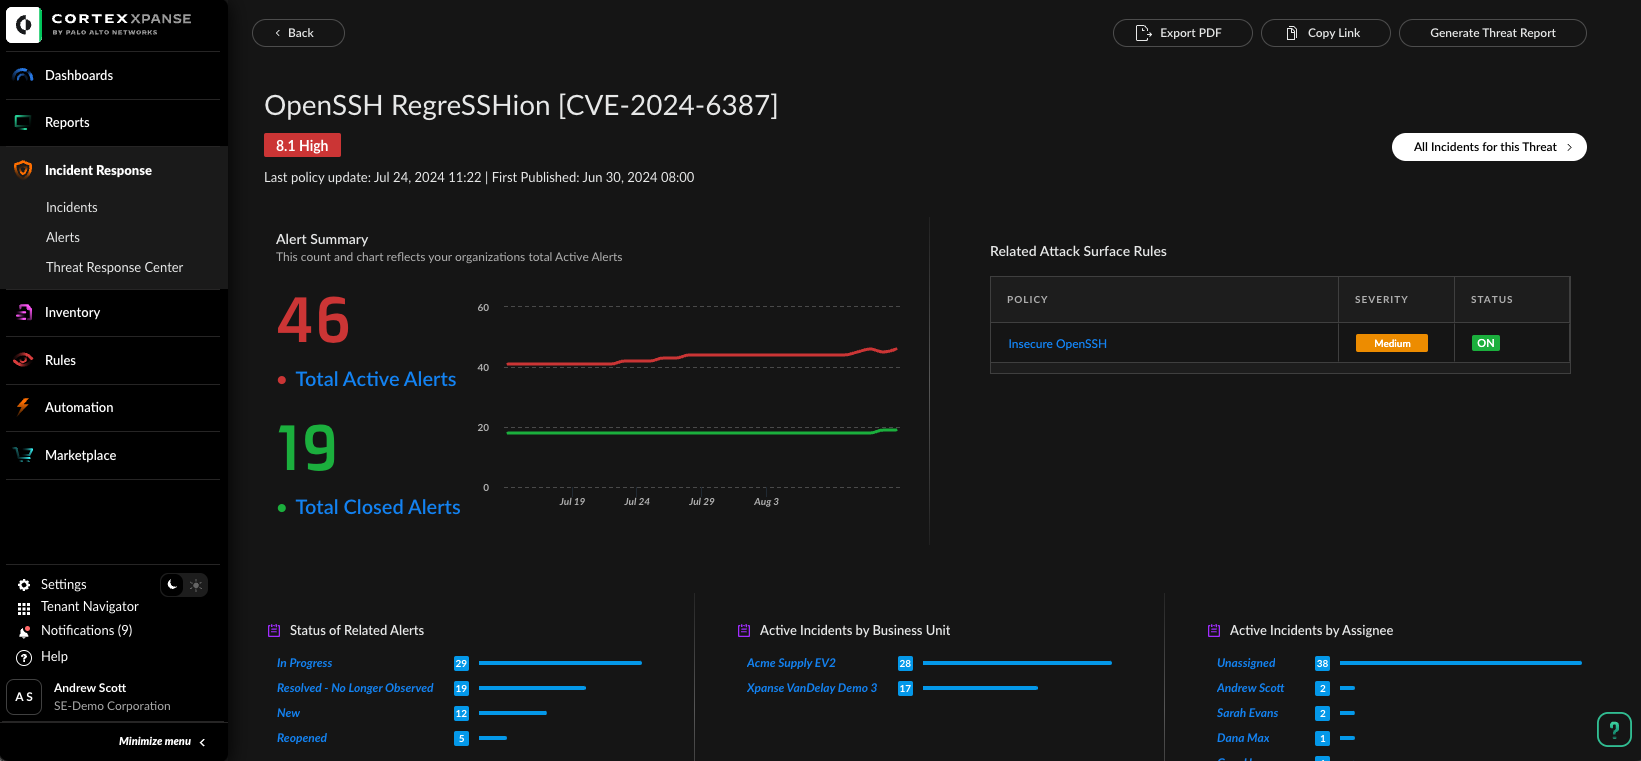1641x761 pixels.
Task: Click the Automation lightning bolt icon
Action: (x=23, y=407)
